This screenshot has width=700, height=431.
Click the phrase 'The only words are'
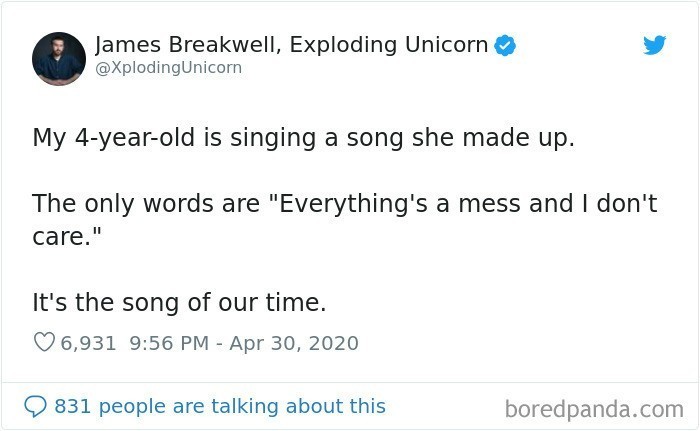pyautogui.click(x=146, y=204)
